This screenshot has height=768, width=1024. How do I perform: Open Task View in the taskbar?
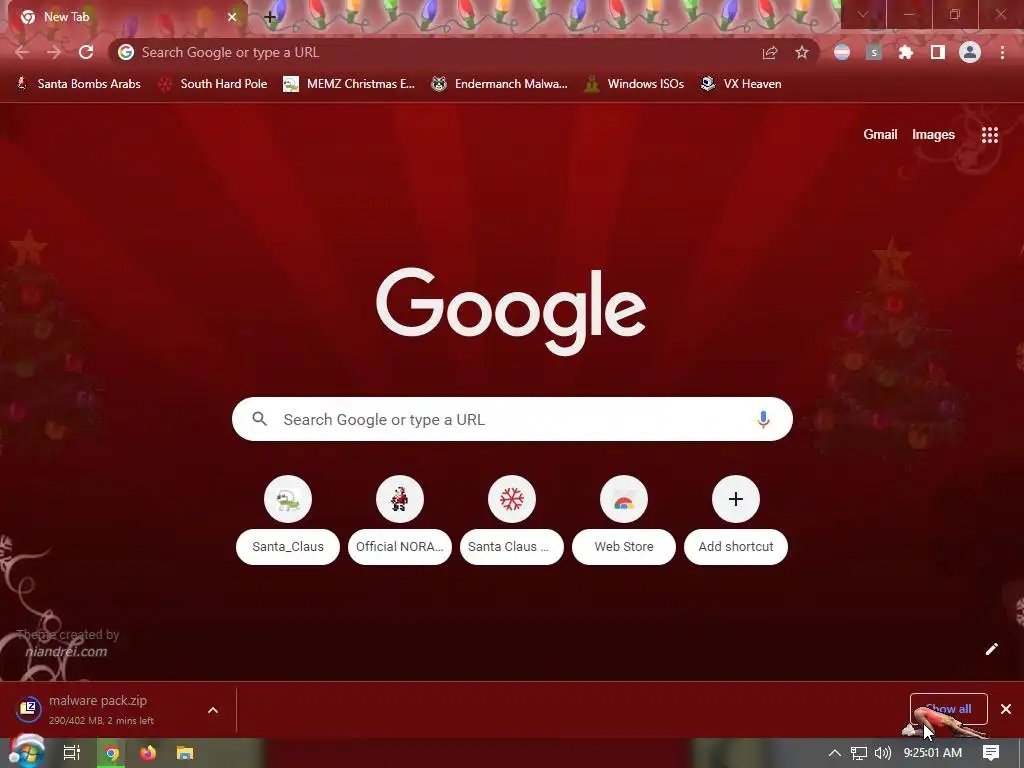click(x=71, y=753)
